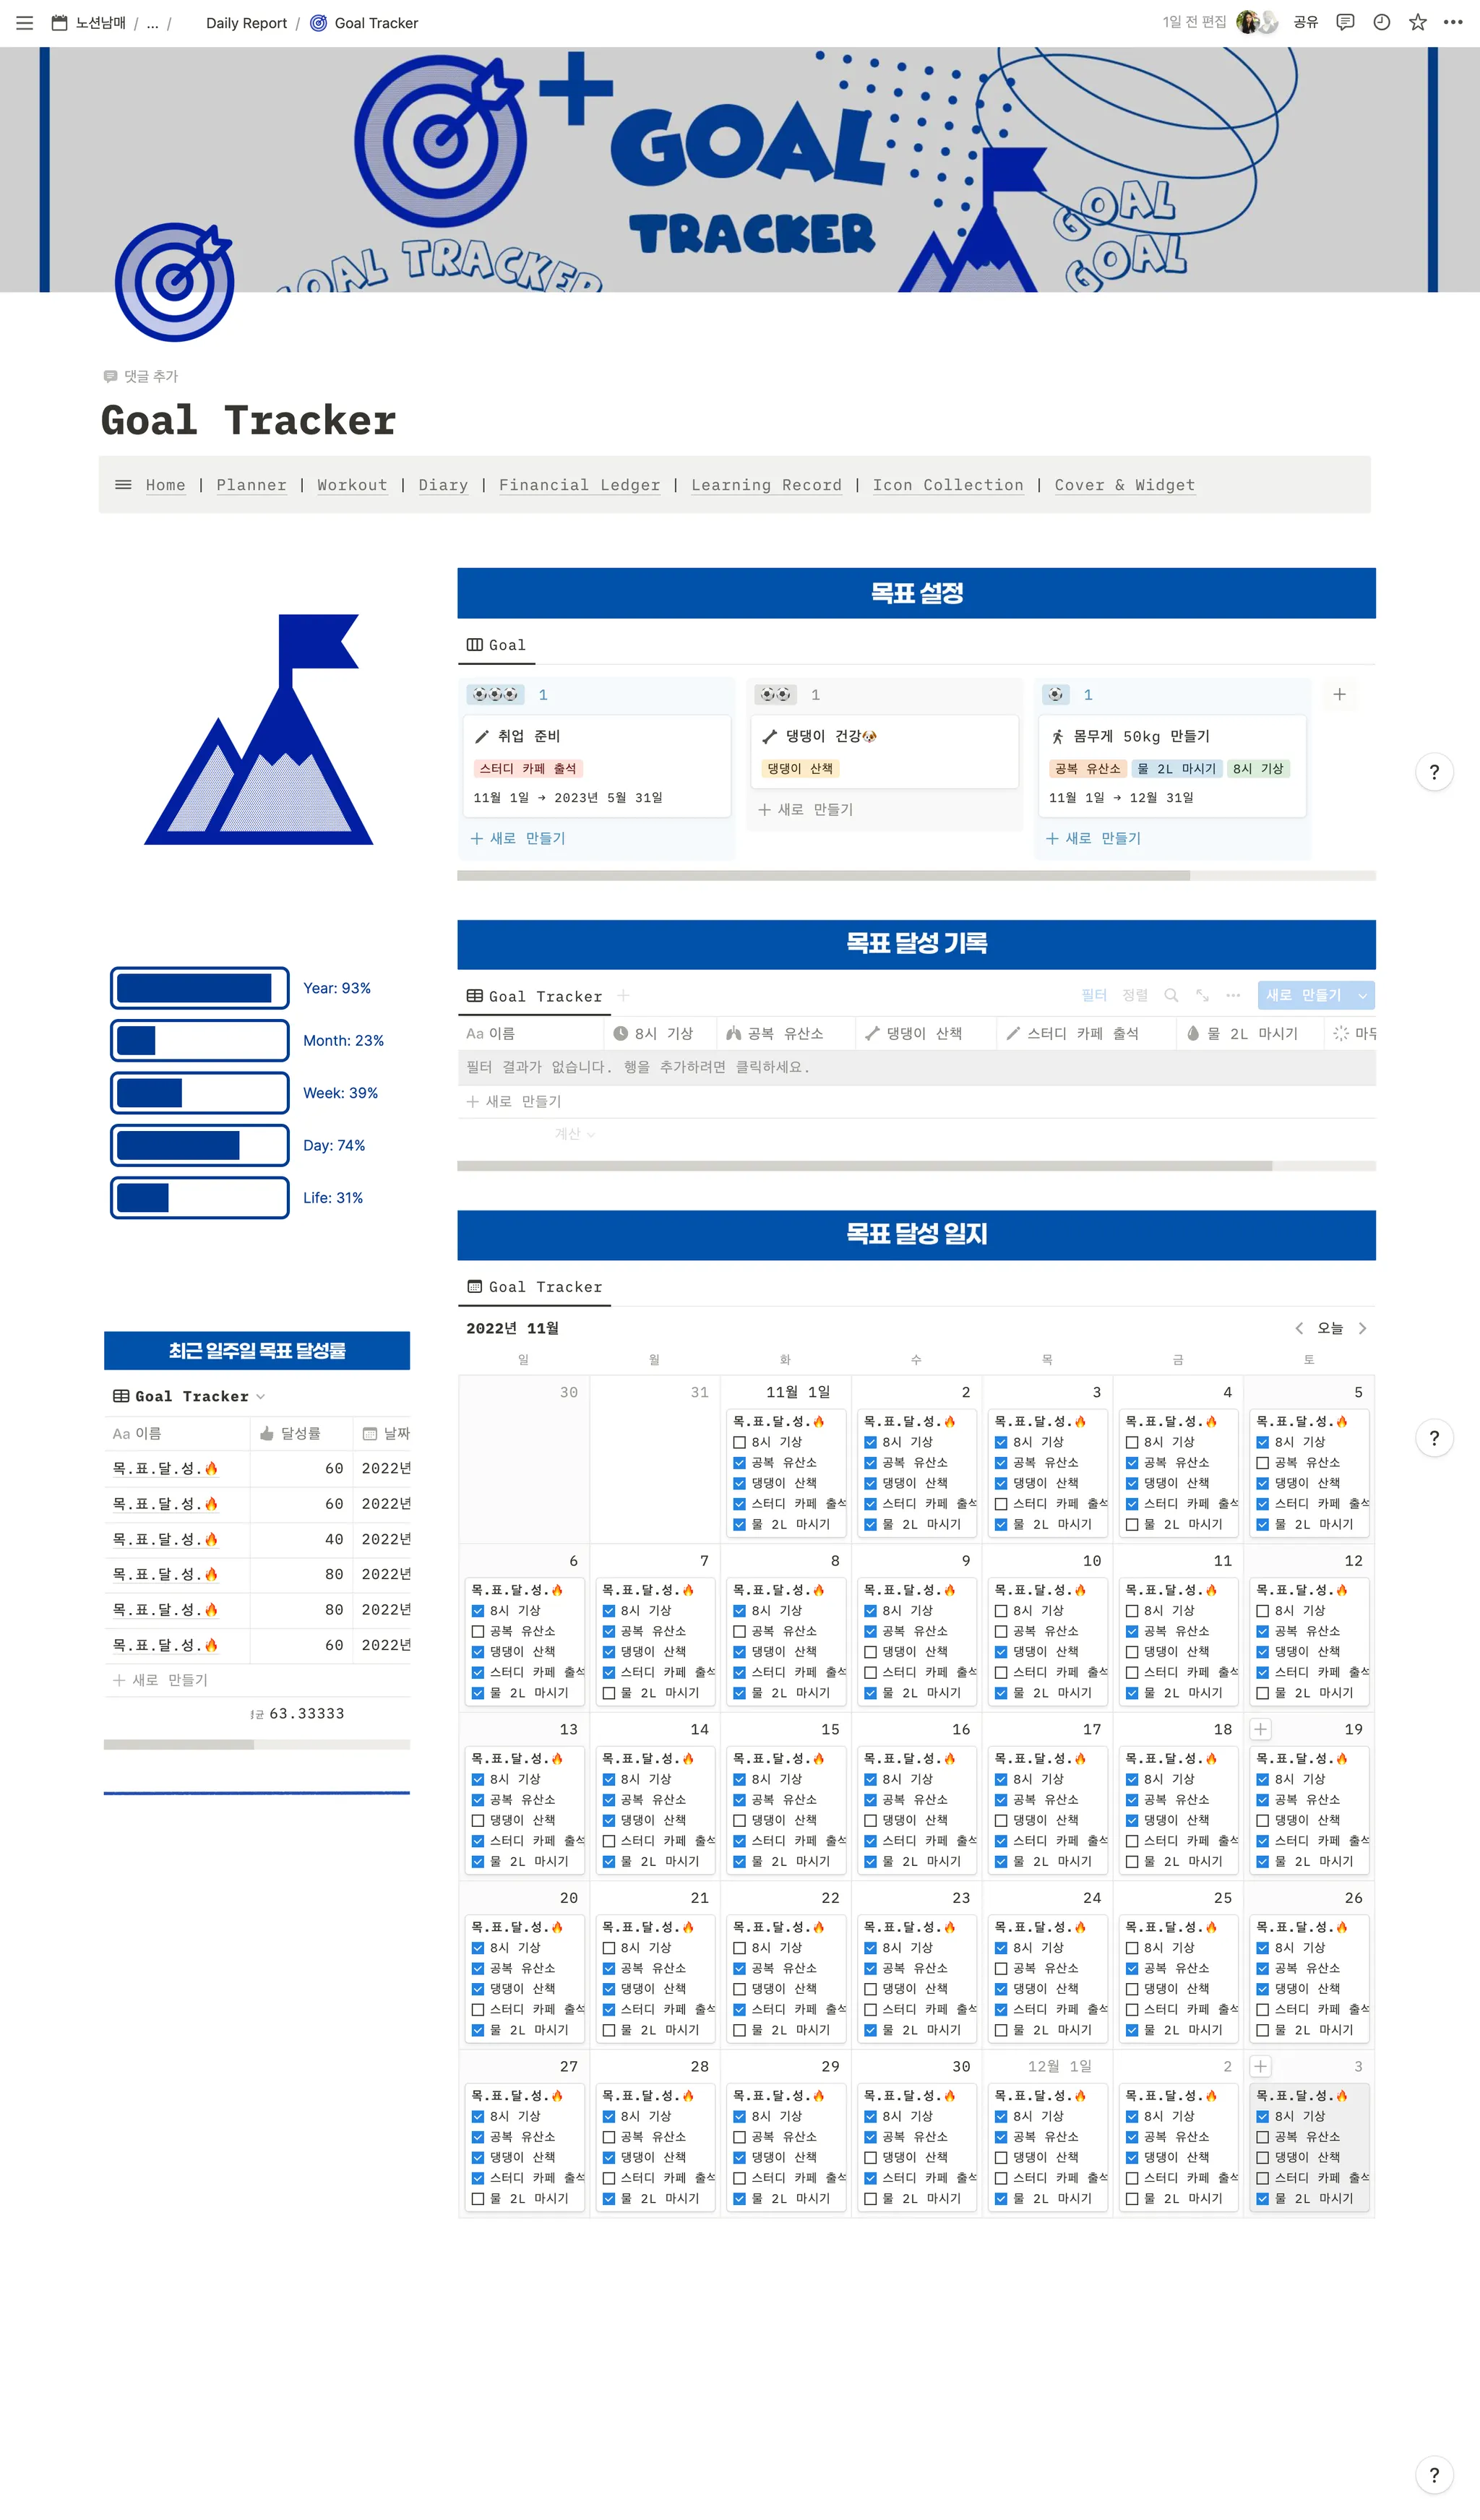This screenshot has width=1480, height=2520.
Task: Toggle 물 2L 마시기 checkbox on November 27
Action: [478, 2199]
